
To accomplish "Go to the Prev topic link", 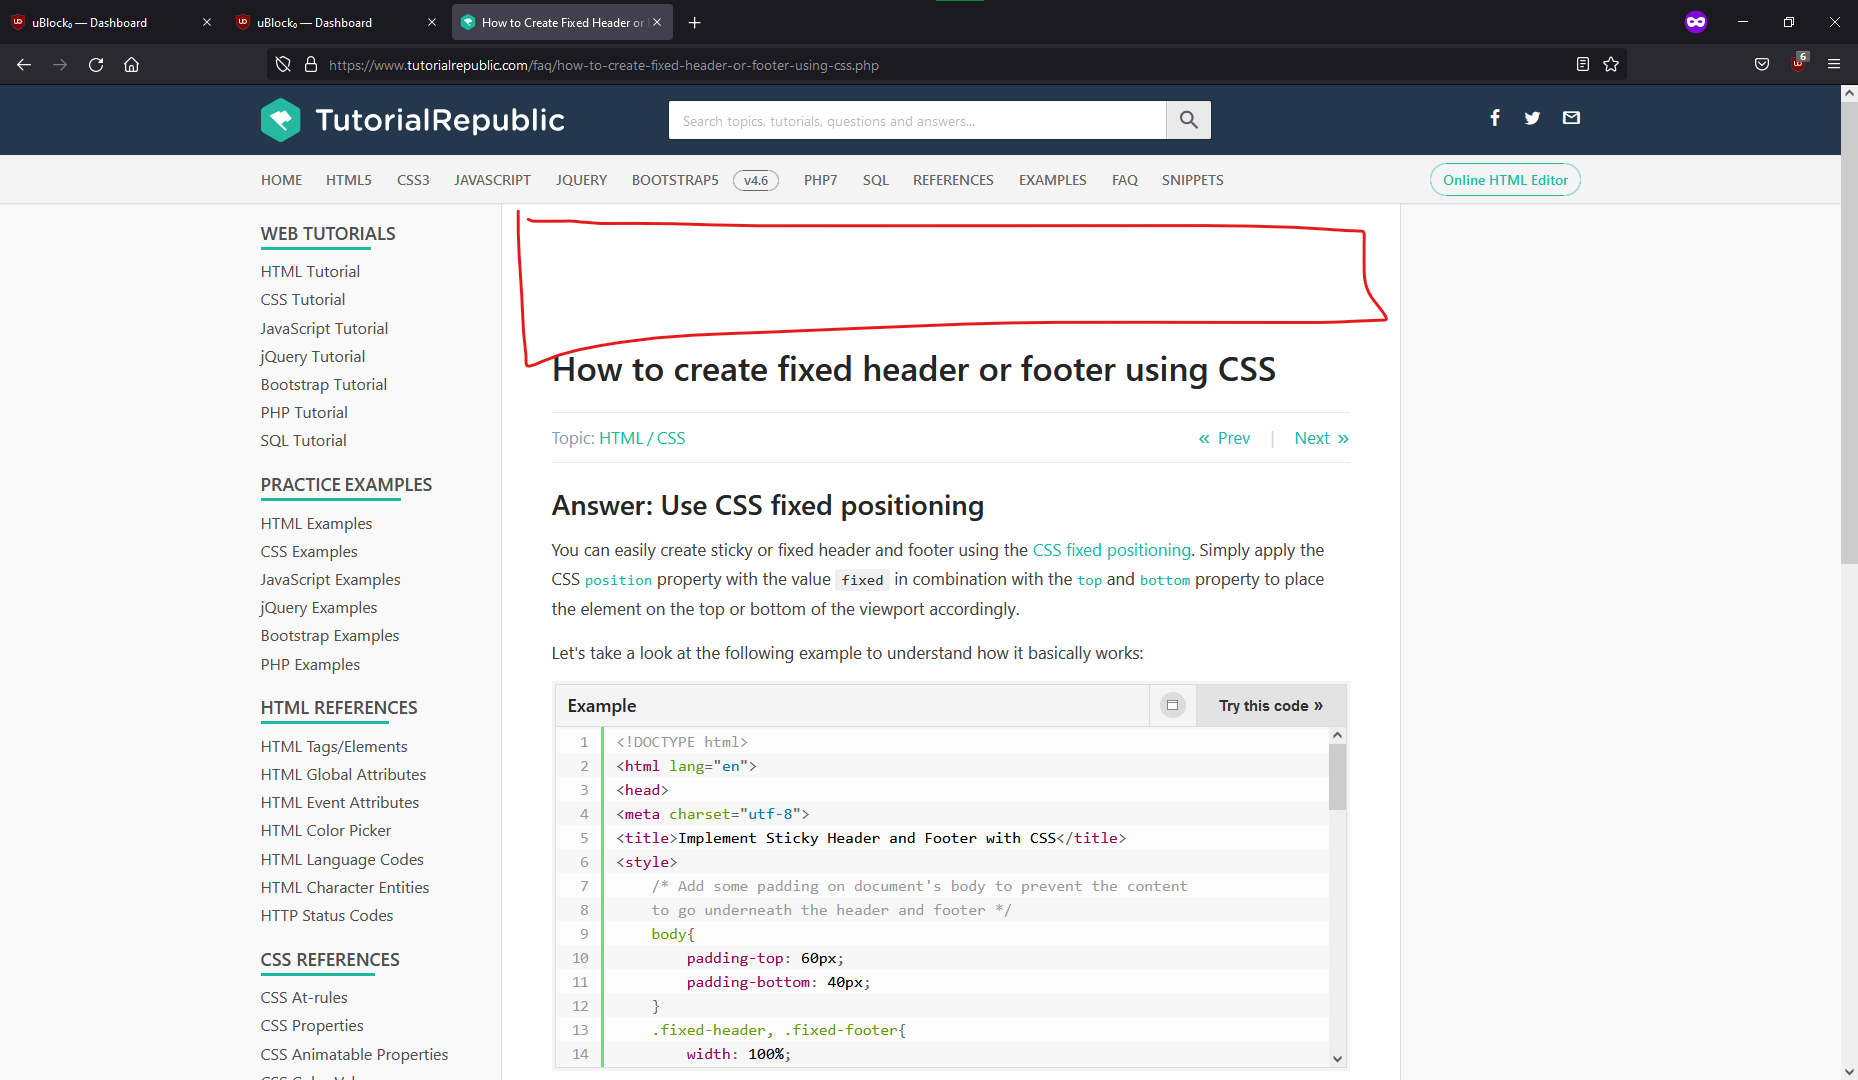I will point(1224,438).
